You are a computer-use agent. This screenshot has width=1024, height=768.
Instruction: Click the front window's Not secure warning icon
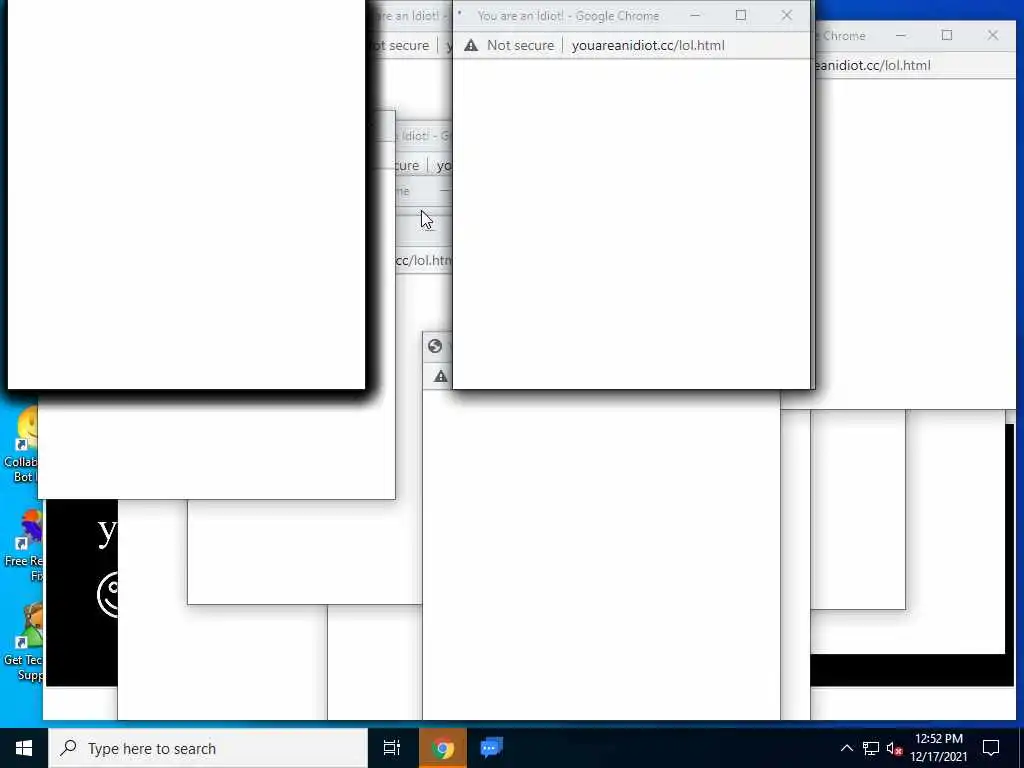point(471,45)
